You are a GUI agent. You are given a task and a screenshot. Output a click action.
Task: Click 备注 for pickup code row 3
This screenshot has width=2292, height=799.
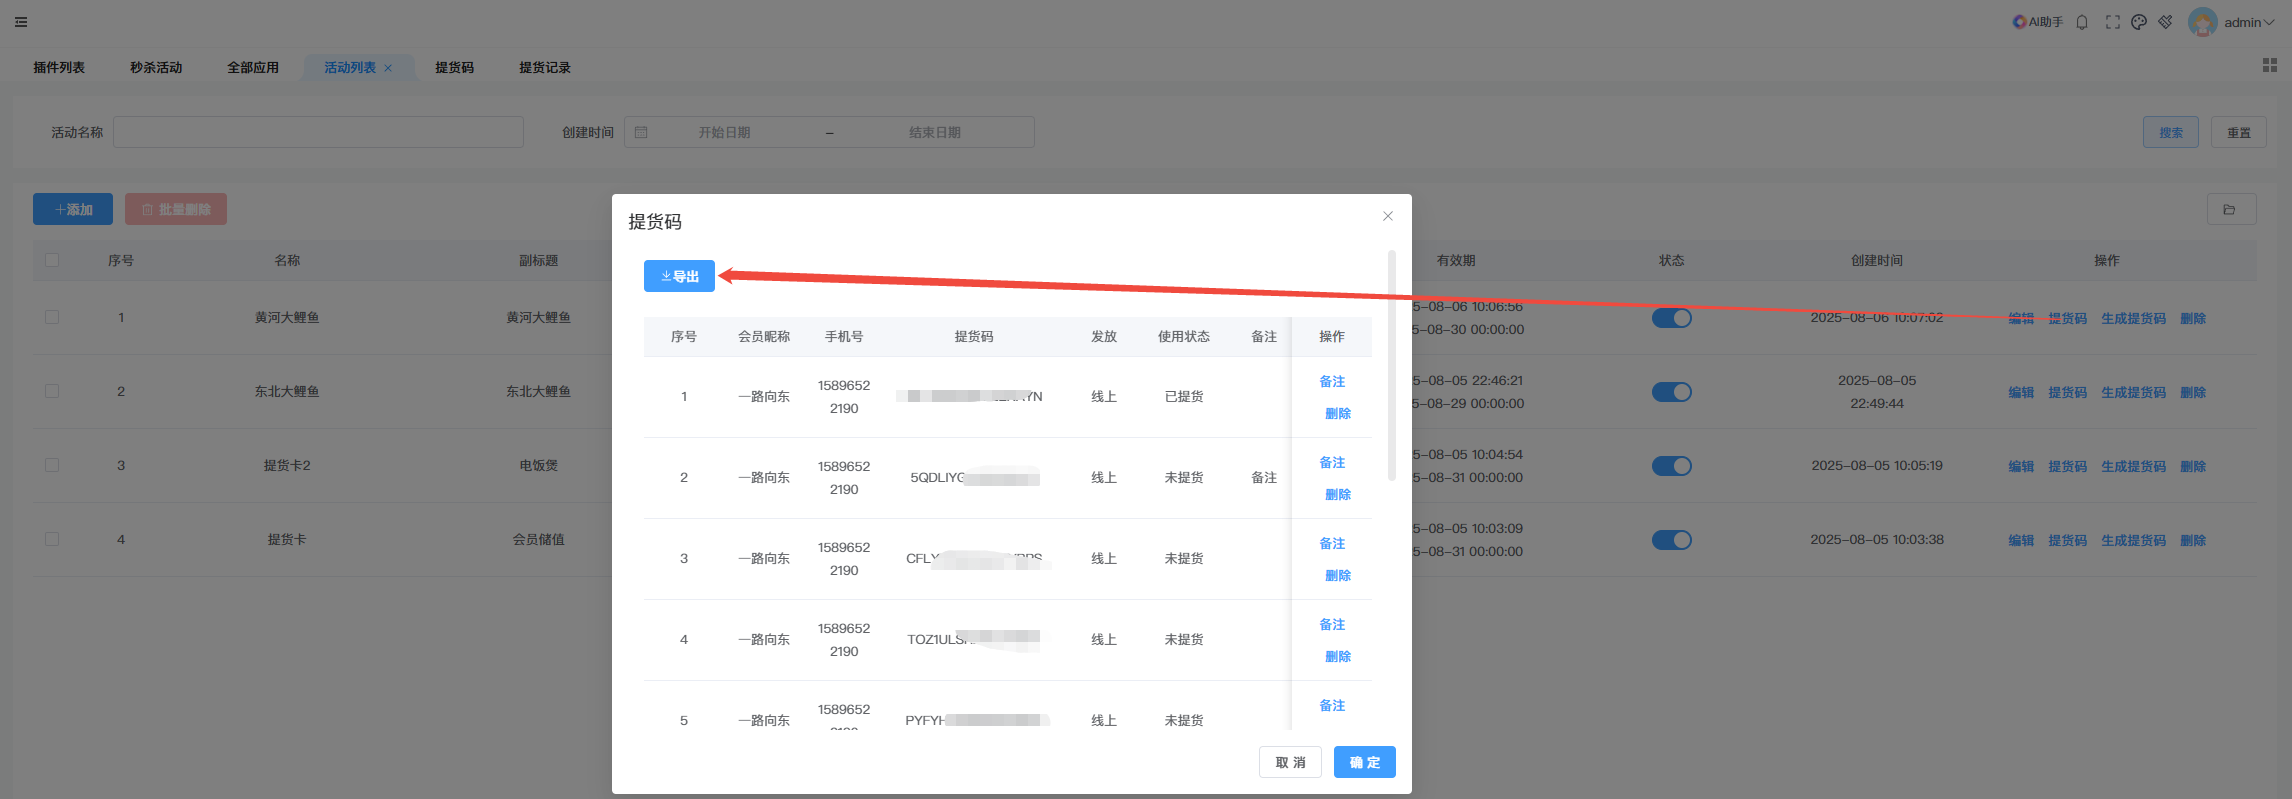pyautogui.click(x=1332, y=543)
